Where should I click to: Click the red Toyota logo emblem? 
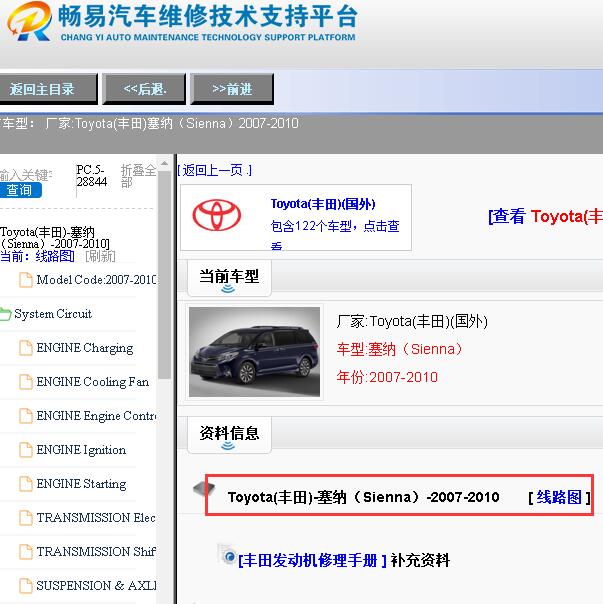217,215
